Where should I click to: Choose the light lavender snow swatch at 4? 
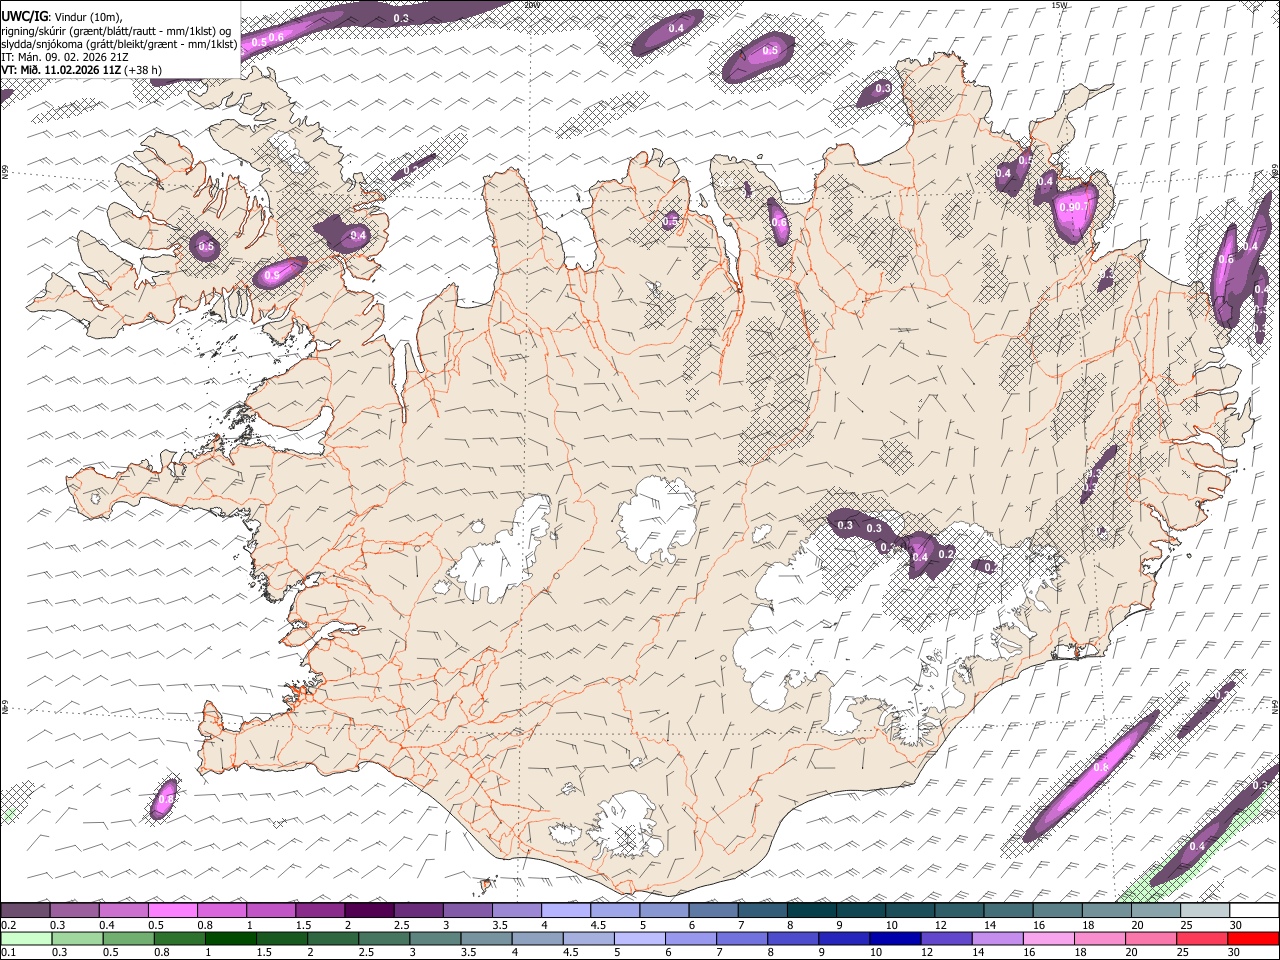(x=565, y=910)
